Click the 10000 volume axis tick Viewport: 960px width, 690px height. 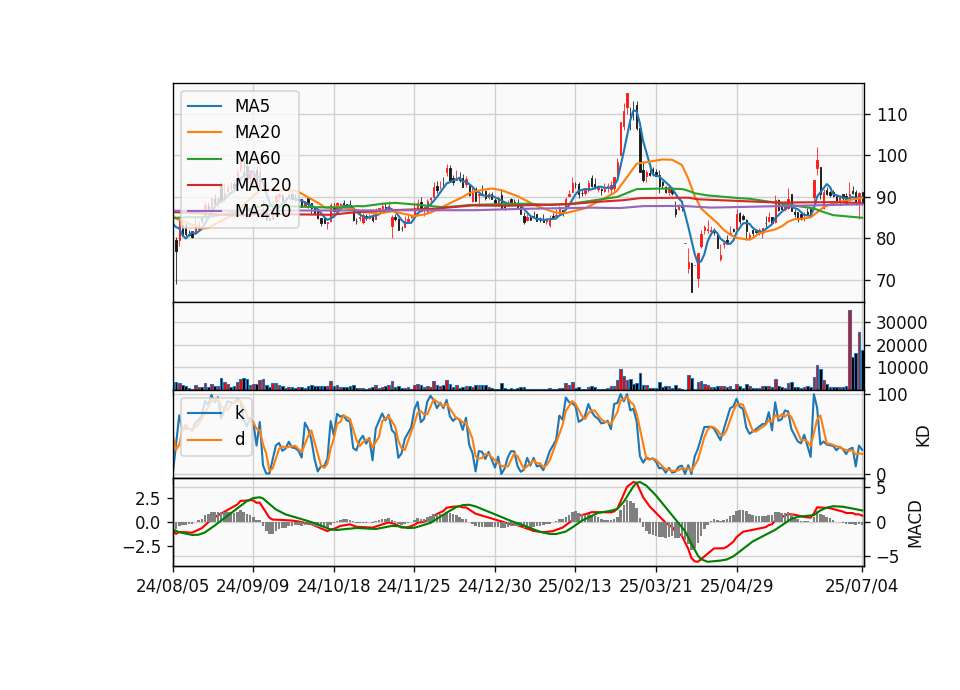point(902,368)
